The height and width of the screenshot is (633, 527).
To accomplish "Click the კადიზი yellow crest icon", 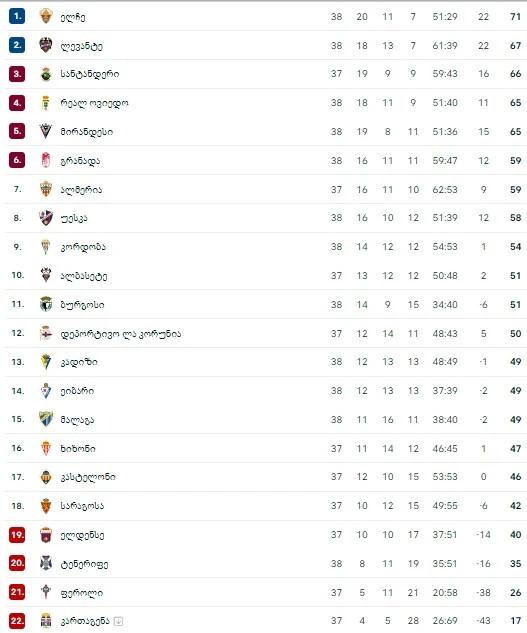I will [46, 362].
